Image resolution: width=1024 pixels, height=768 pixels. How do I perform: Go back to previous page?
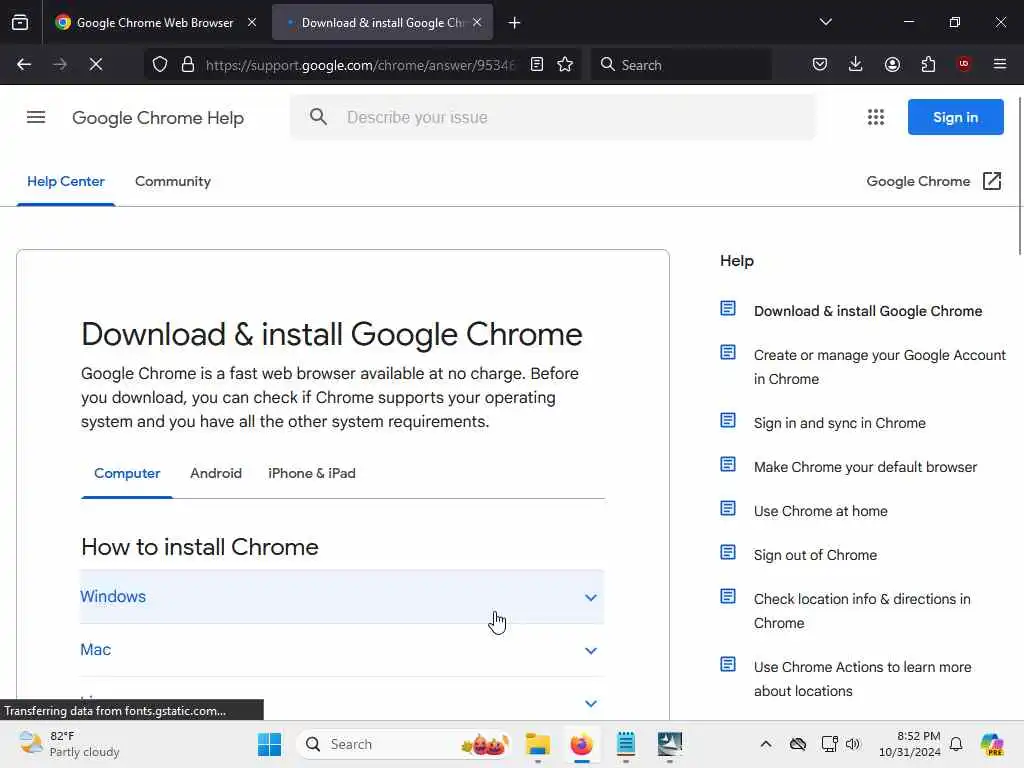pyautogui.click(x=24, y=64)
